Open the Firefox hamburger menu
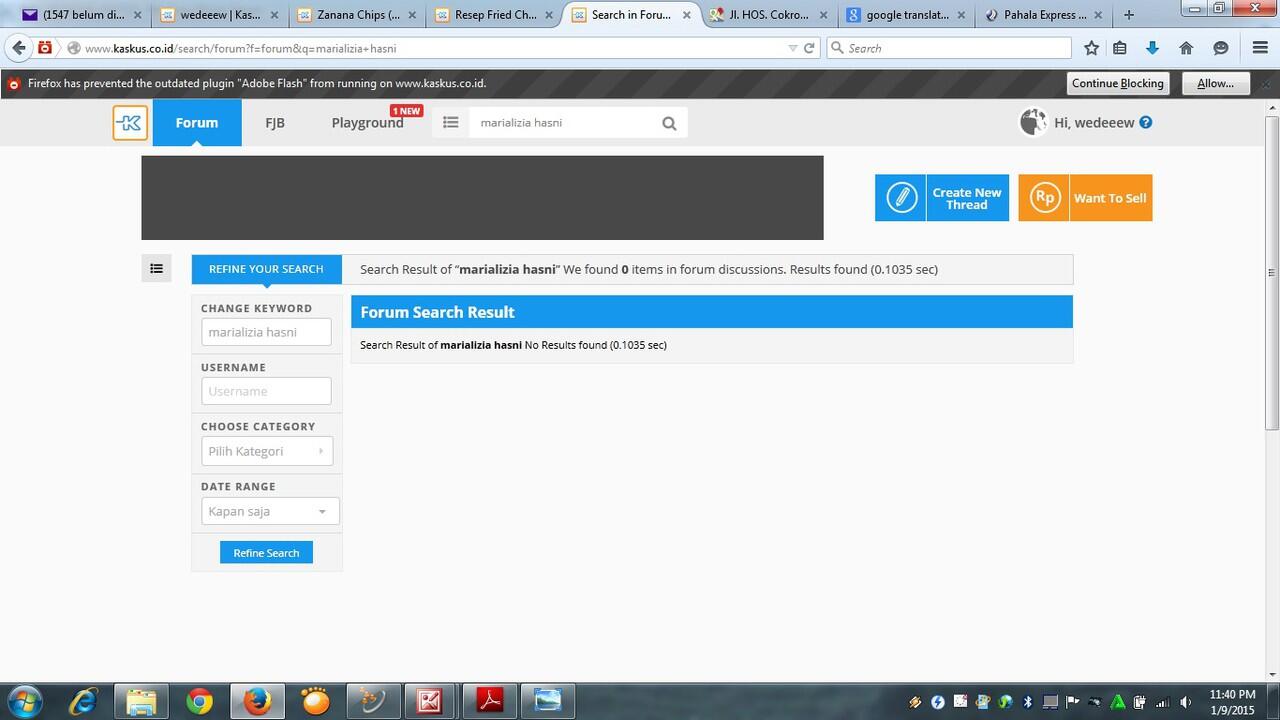 click(1260, 48)
